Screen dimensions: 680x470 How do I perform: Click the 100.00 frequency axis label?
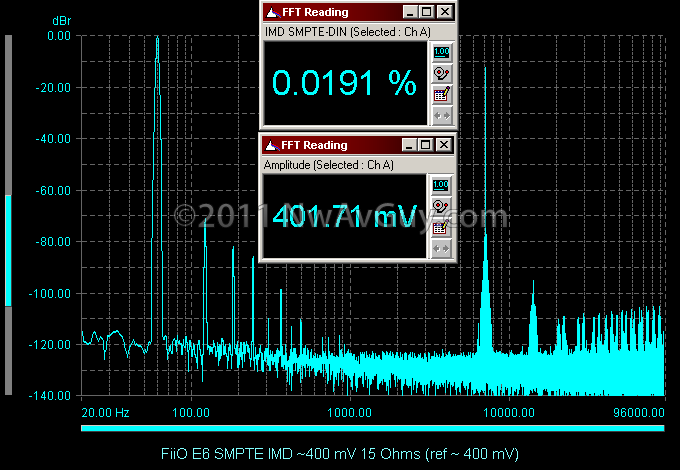click(191, 413)
